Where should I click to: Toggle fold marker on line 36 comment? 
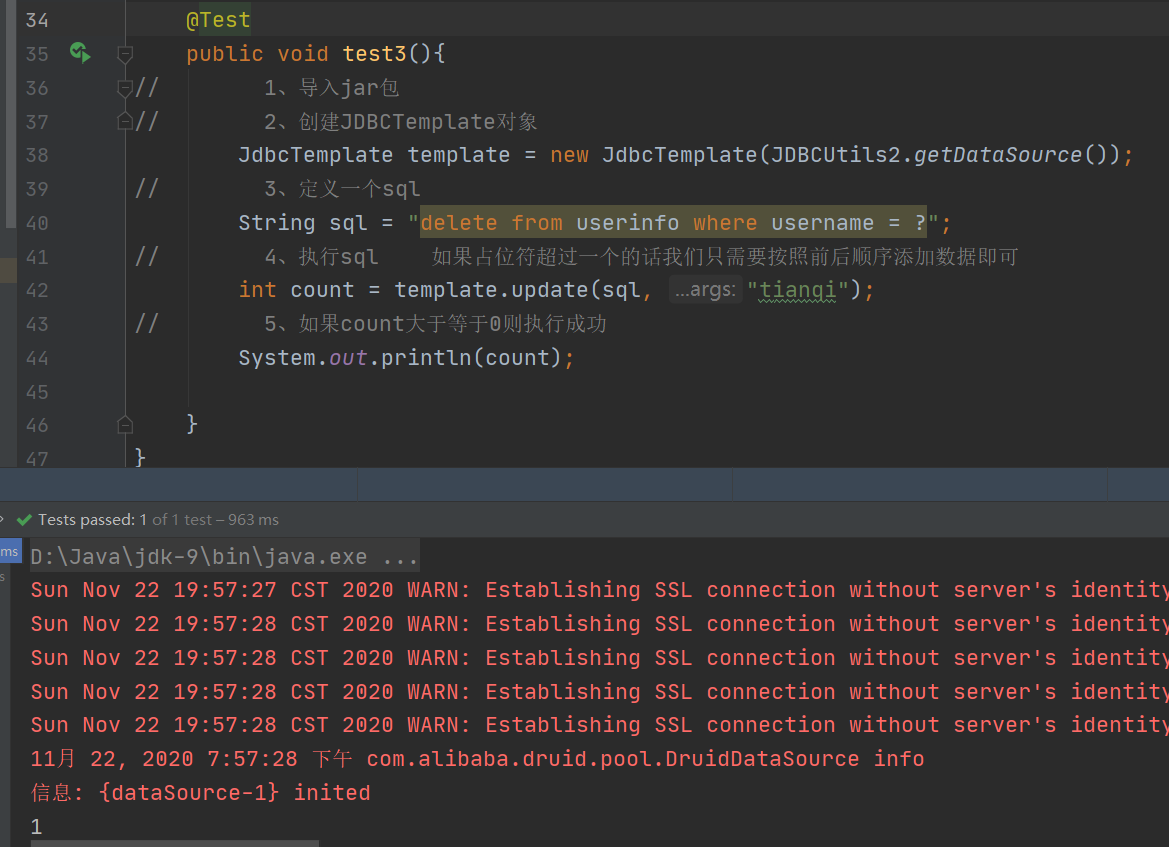125,88
